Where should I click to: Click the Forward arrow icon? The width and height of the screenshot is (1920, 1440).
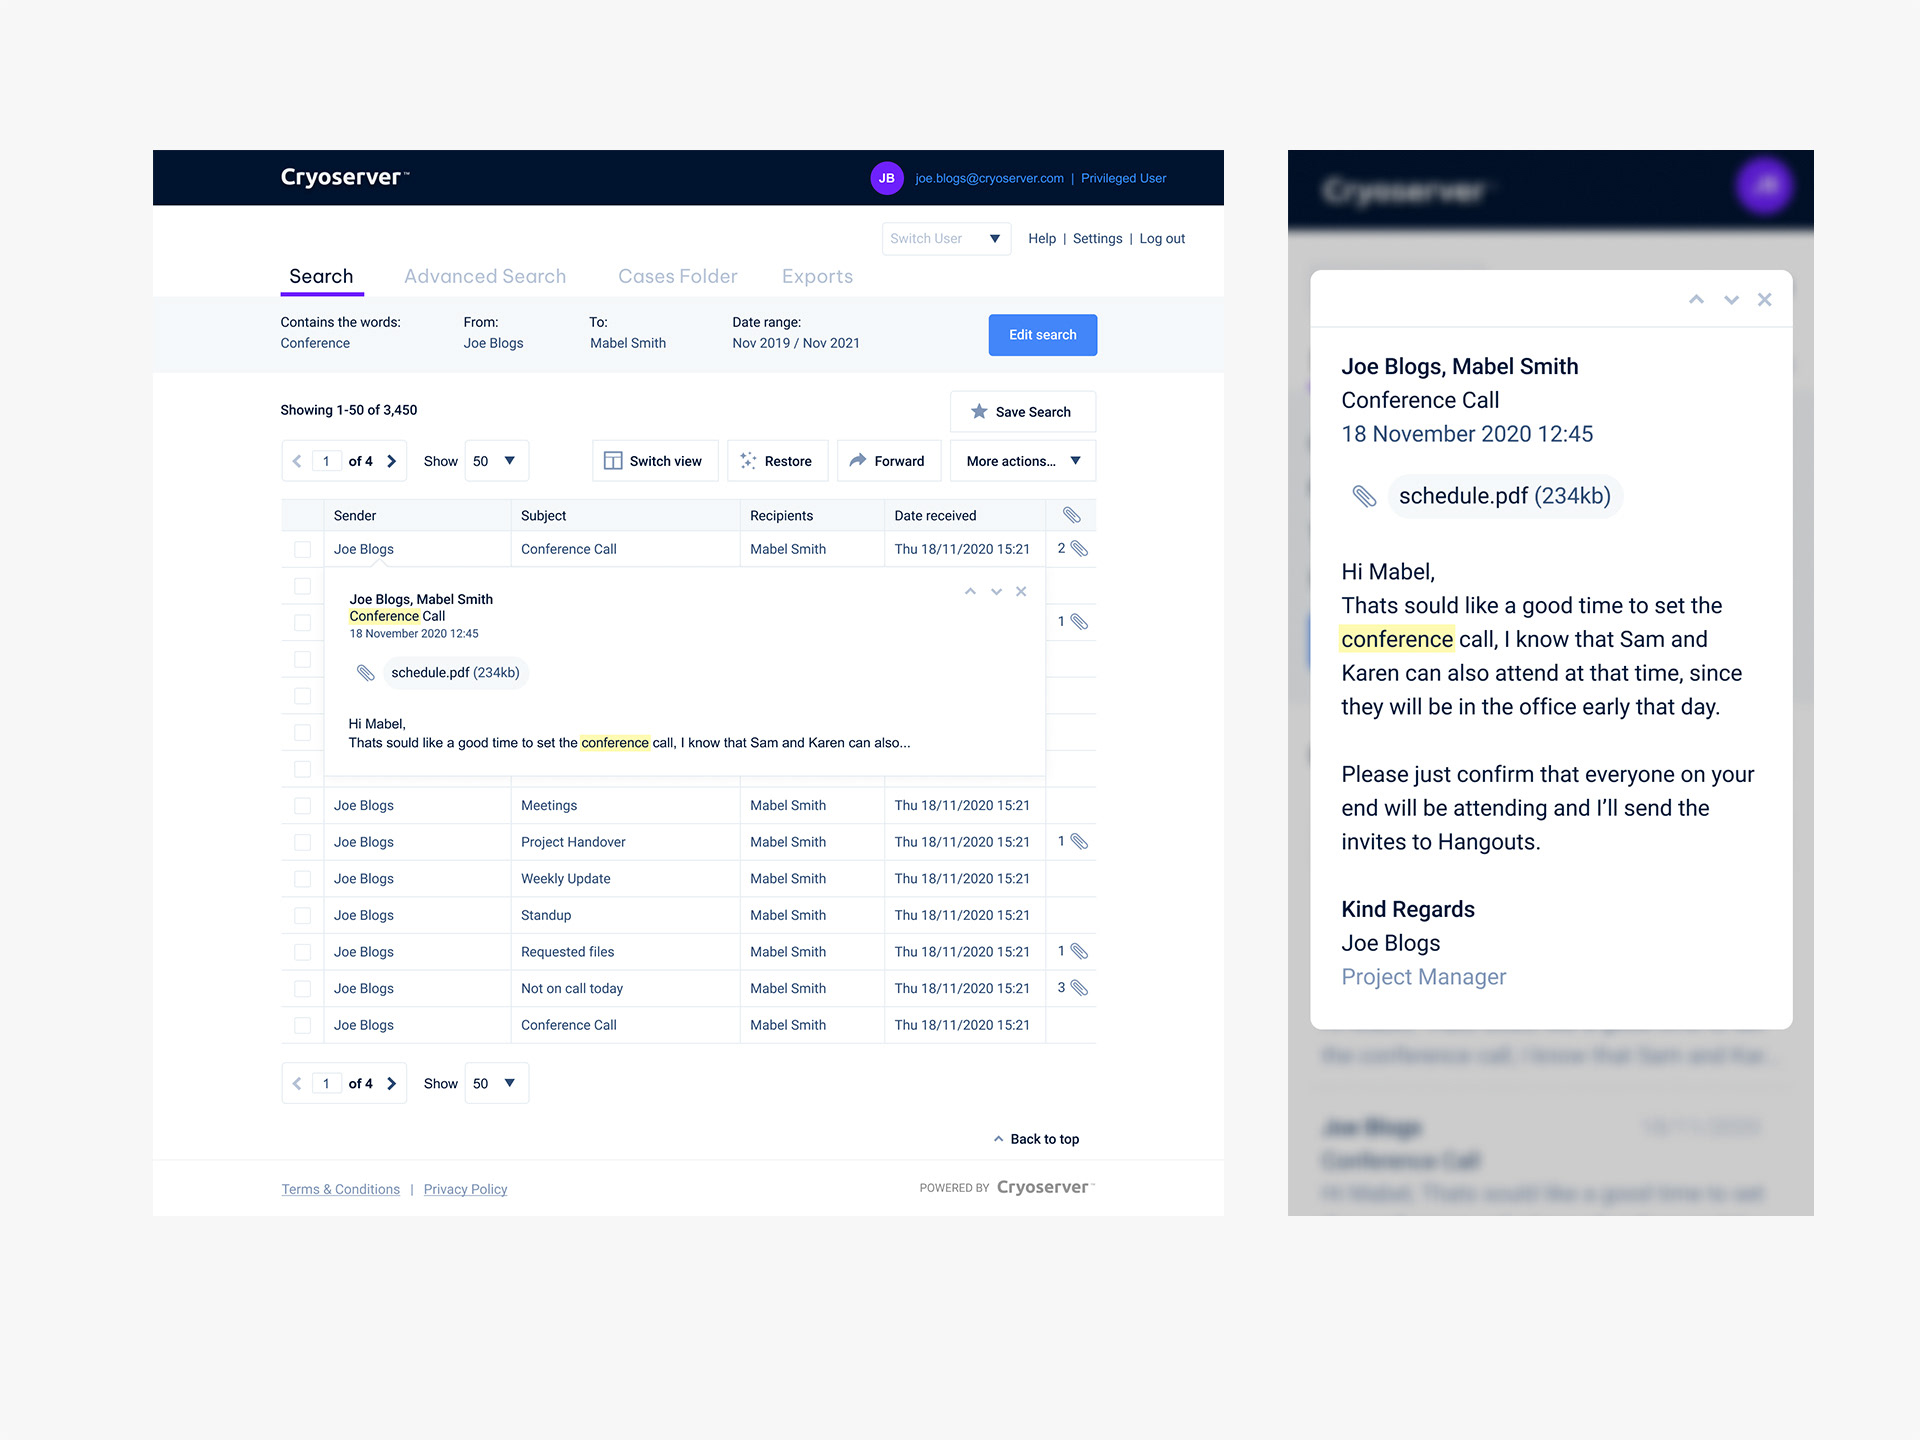tap(858, 460)
